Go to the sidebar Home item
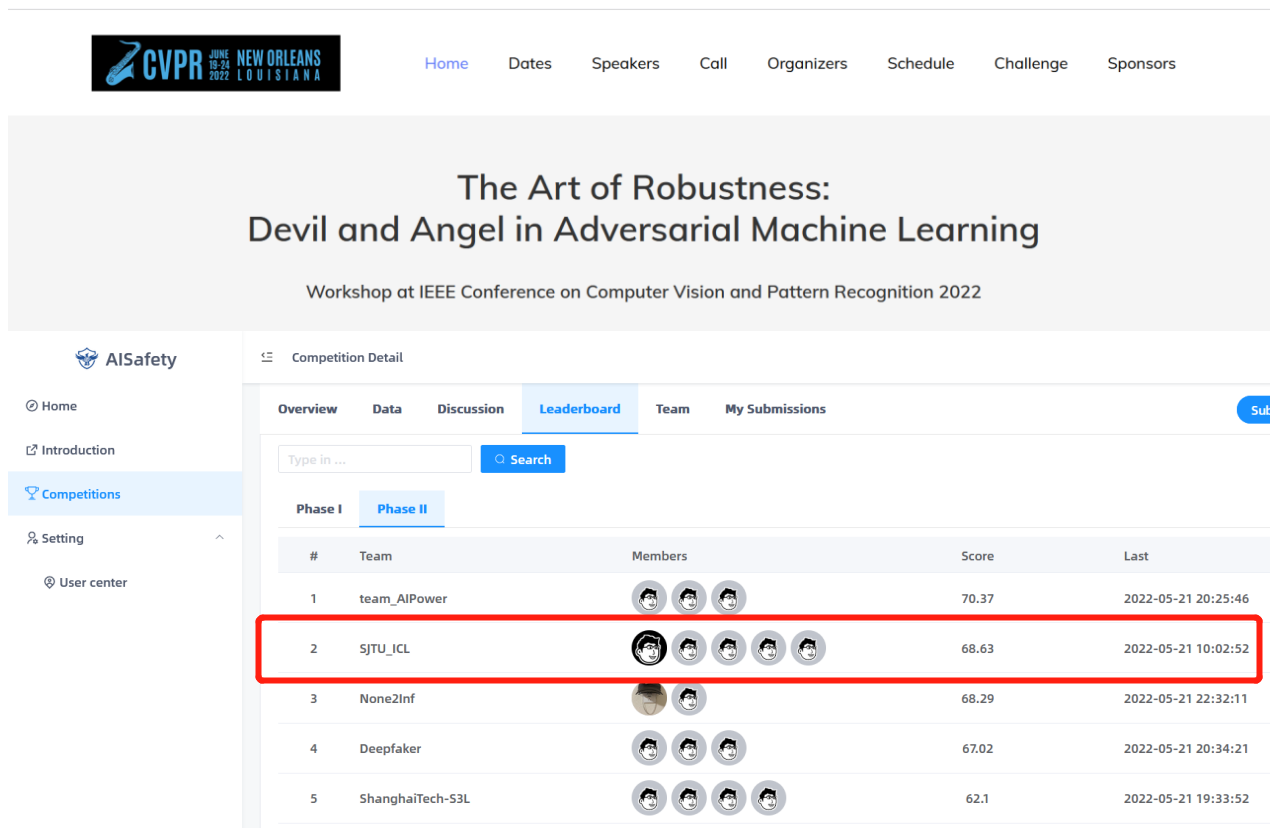This screenshot has width=1278, height=836. pyautogui.click(x=59, y=406)
